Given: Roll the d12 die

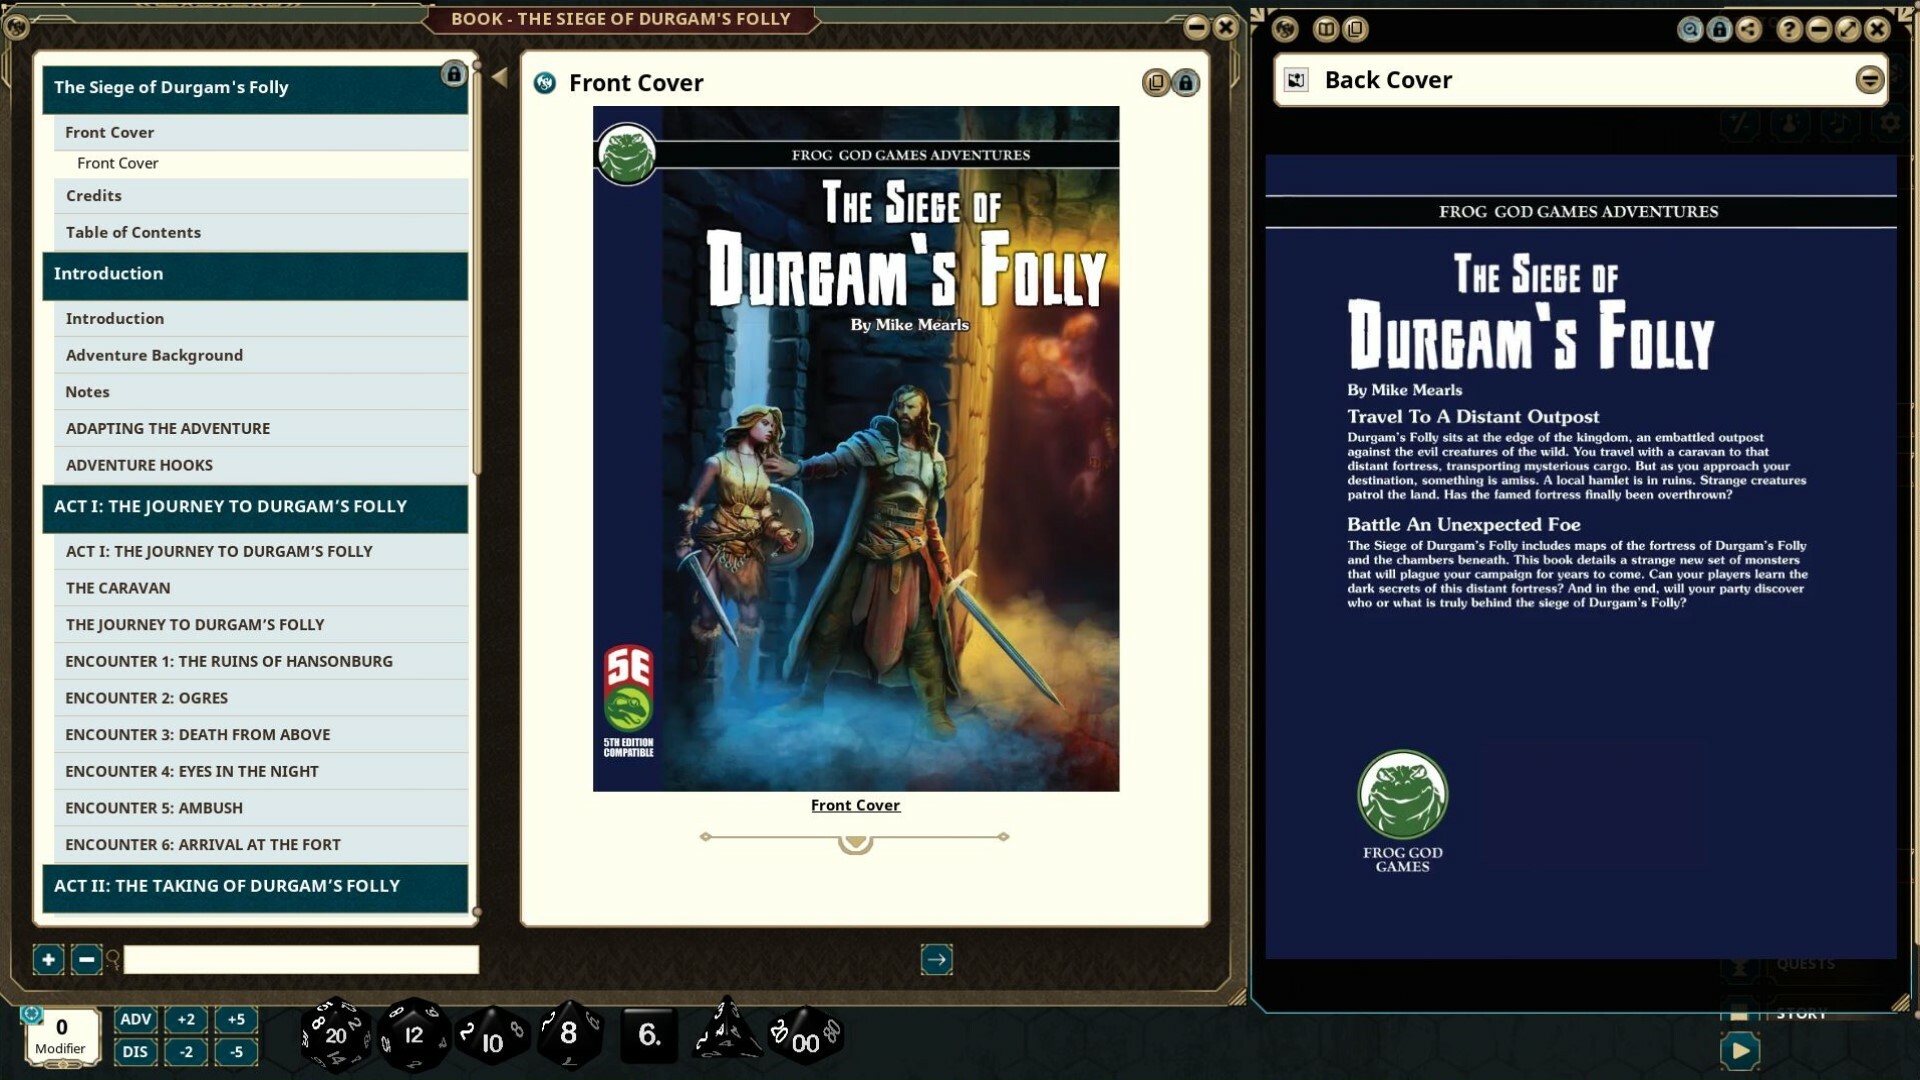Looking at the screenshot, I should pos(413,1035).
